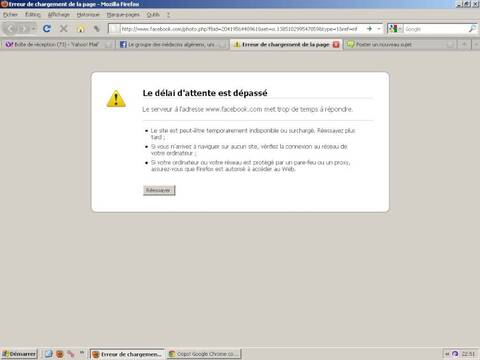Open the ? help menu

coord(168,15)
